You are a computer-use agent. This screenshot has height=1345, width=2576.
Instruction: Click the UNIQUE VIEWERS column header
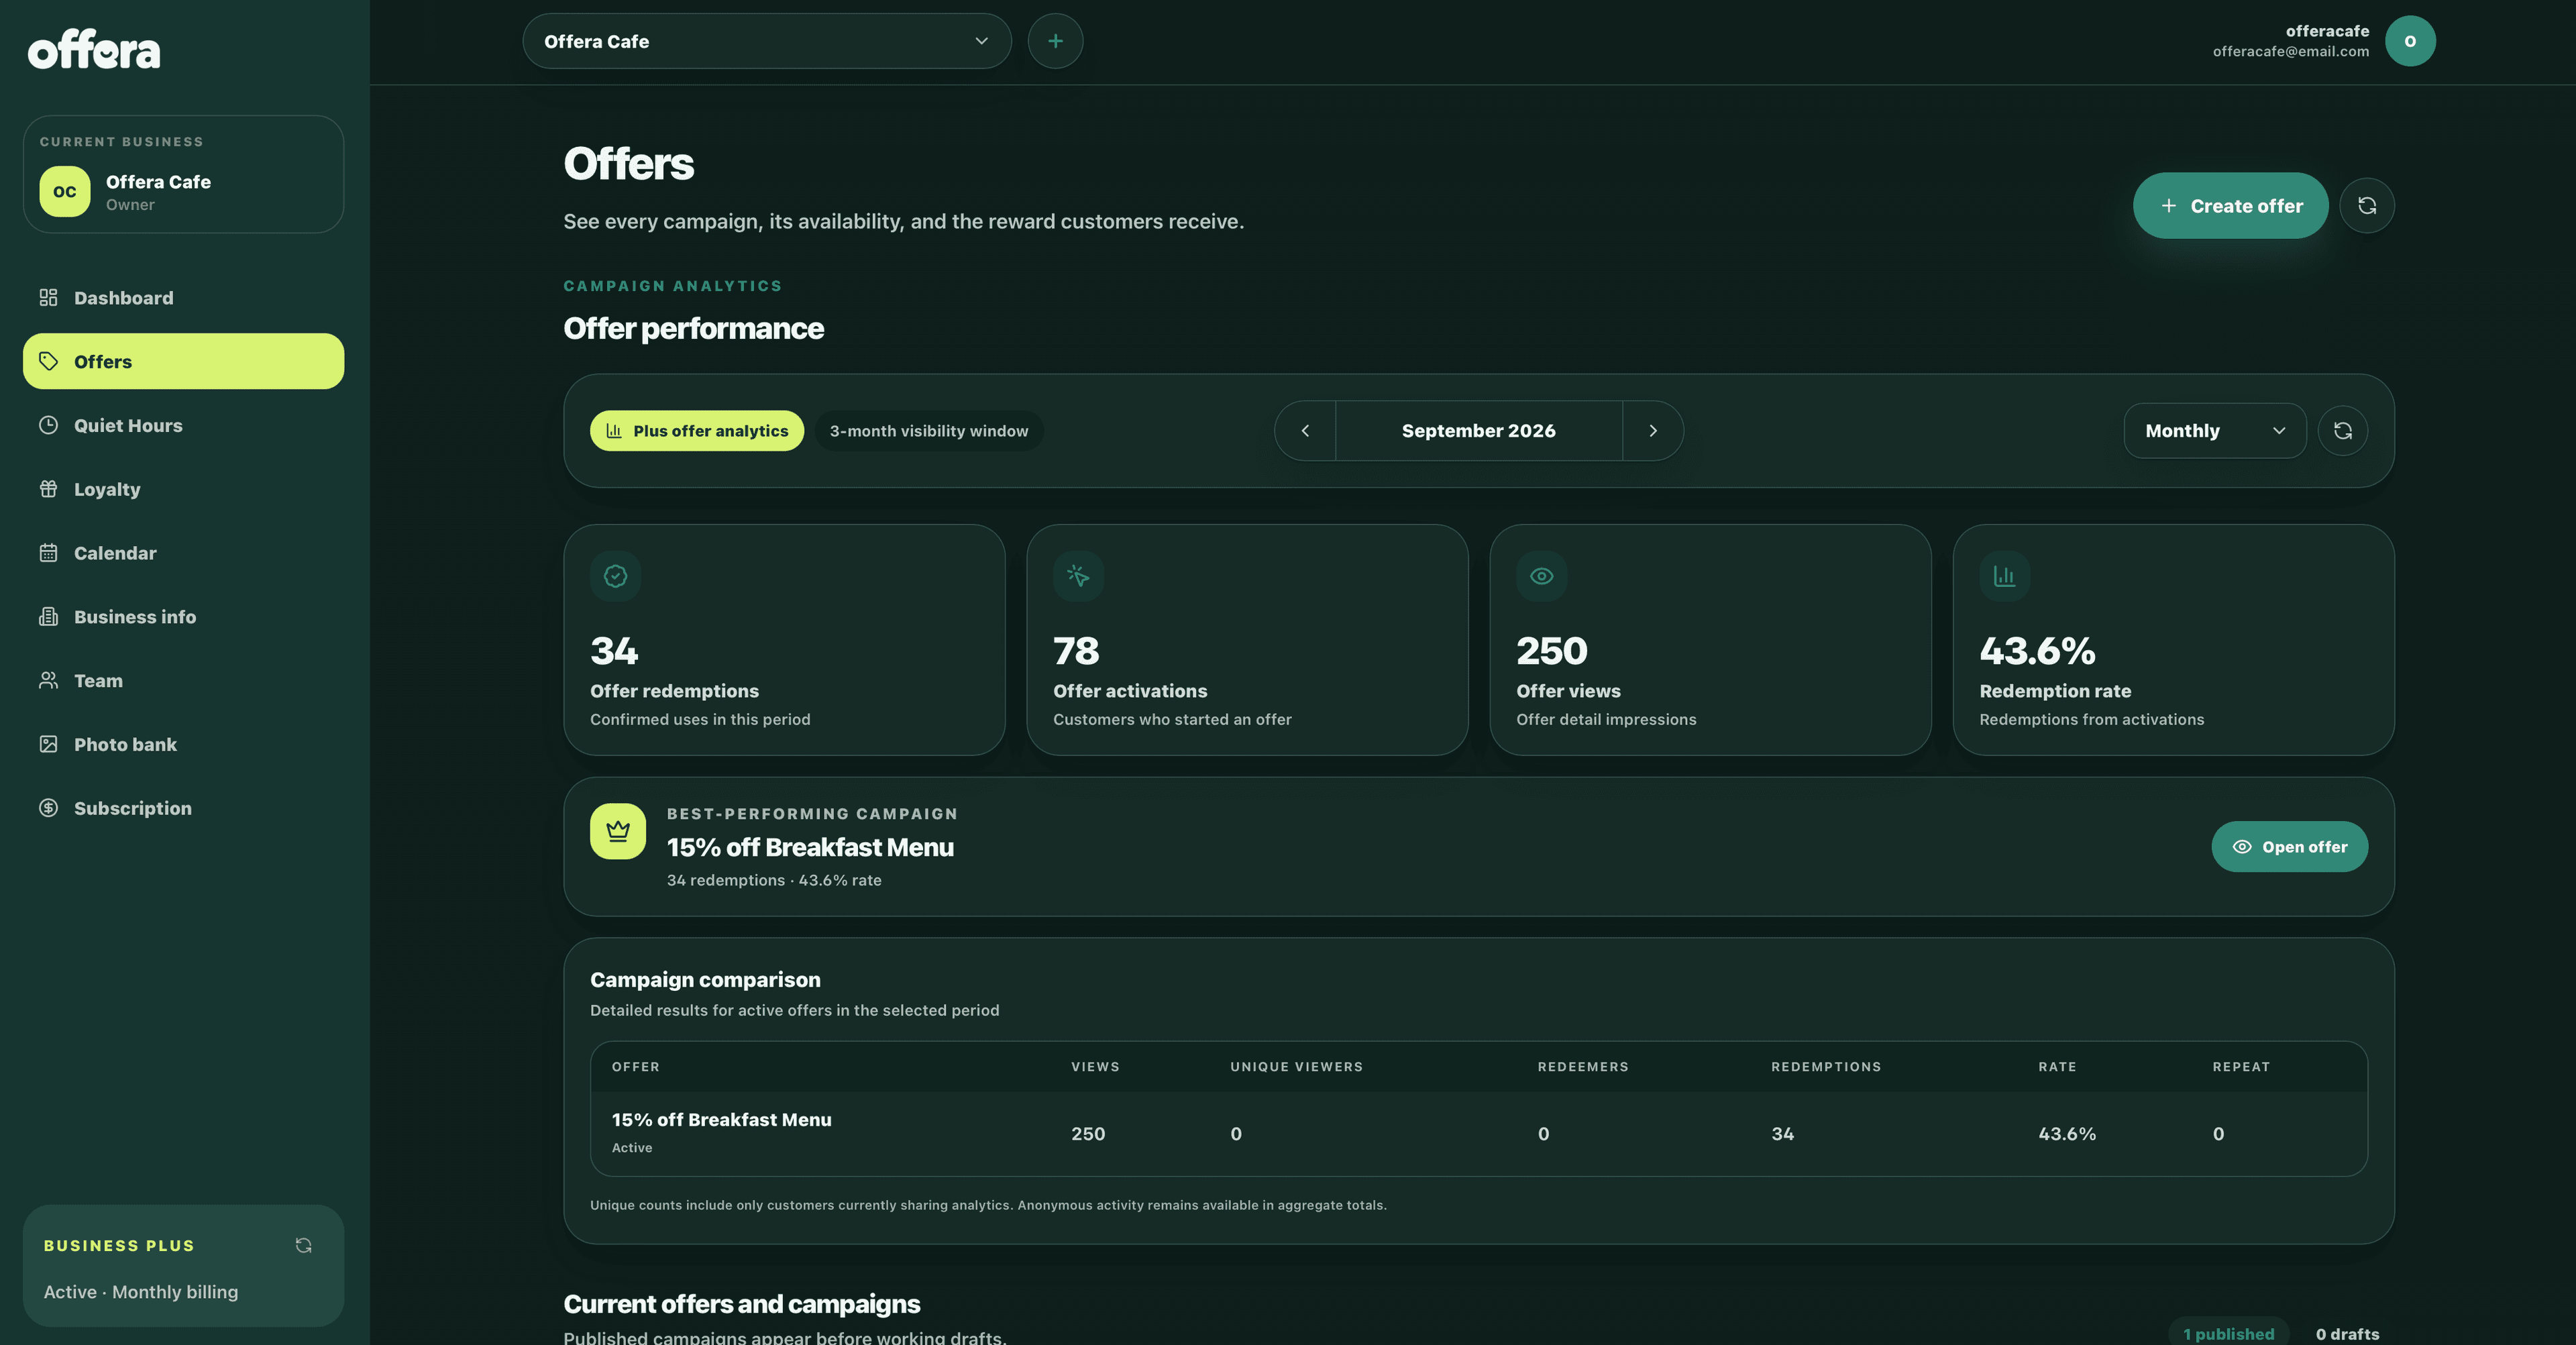(x=1296, y=1067)
